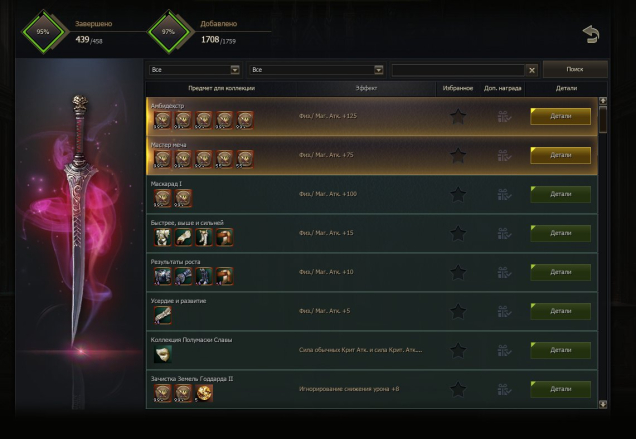Expand the second Все filter dropdown
Screen dimensions: 636x439
pos(316,70)
